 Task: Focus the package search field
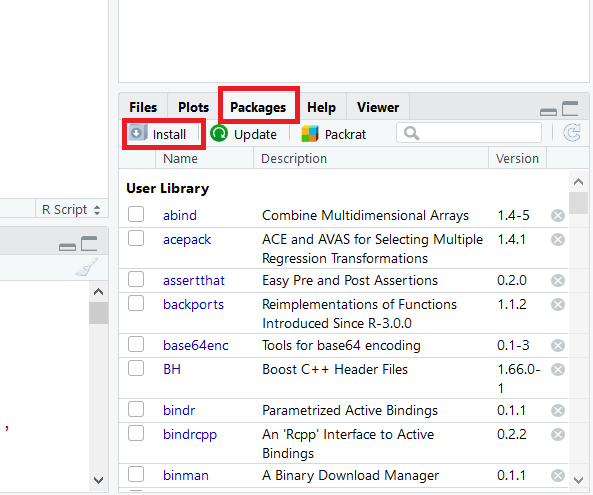pos(469,133)
